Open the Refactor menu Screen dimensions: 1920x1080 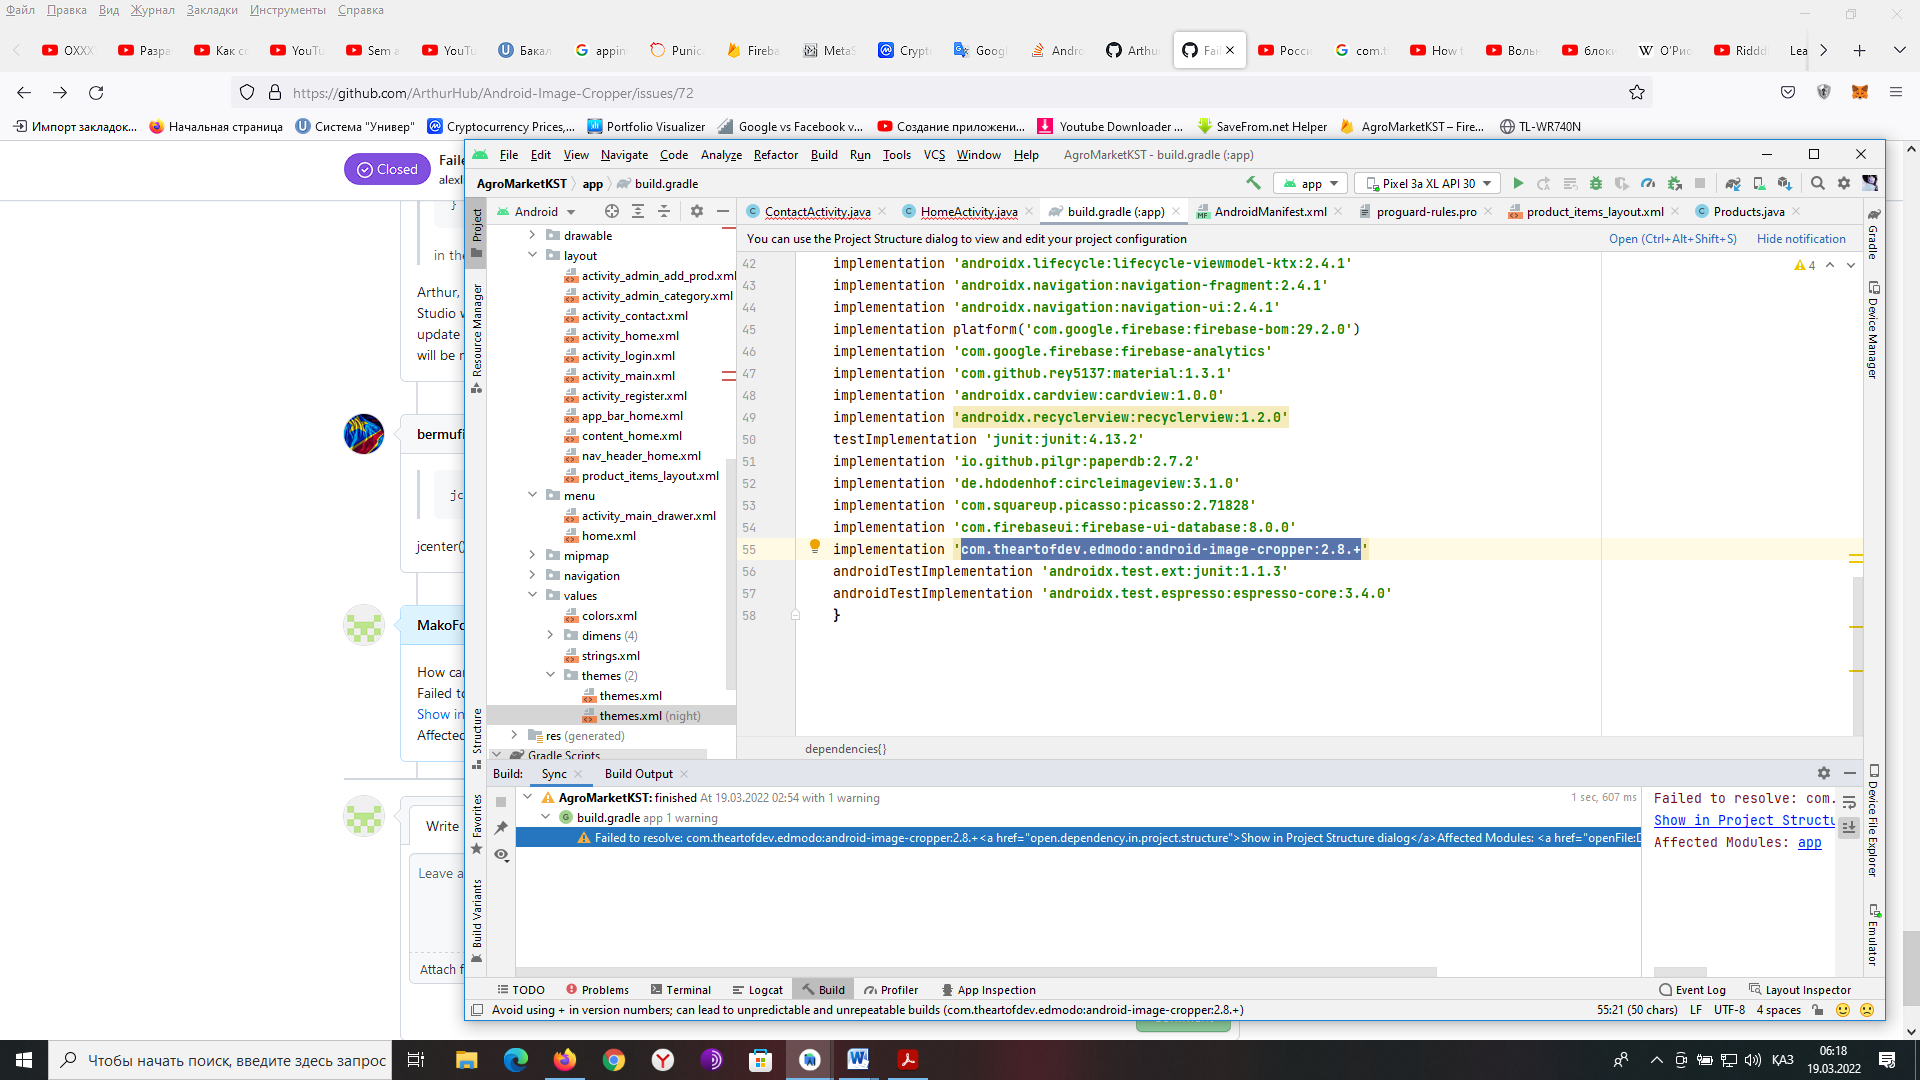point(776,155)
